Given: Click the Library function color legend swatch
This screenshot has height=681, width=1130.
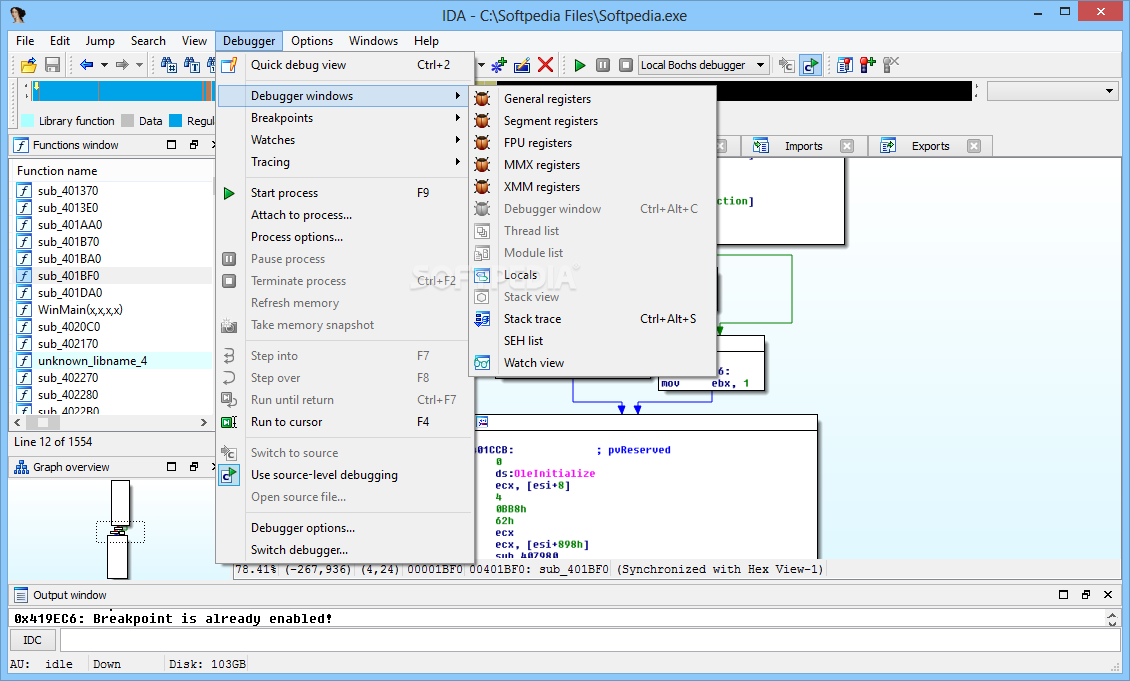Looking at the screenshot, I should [x=28, y=121].
